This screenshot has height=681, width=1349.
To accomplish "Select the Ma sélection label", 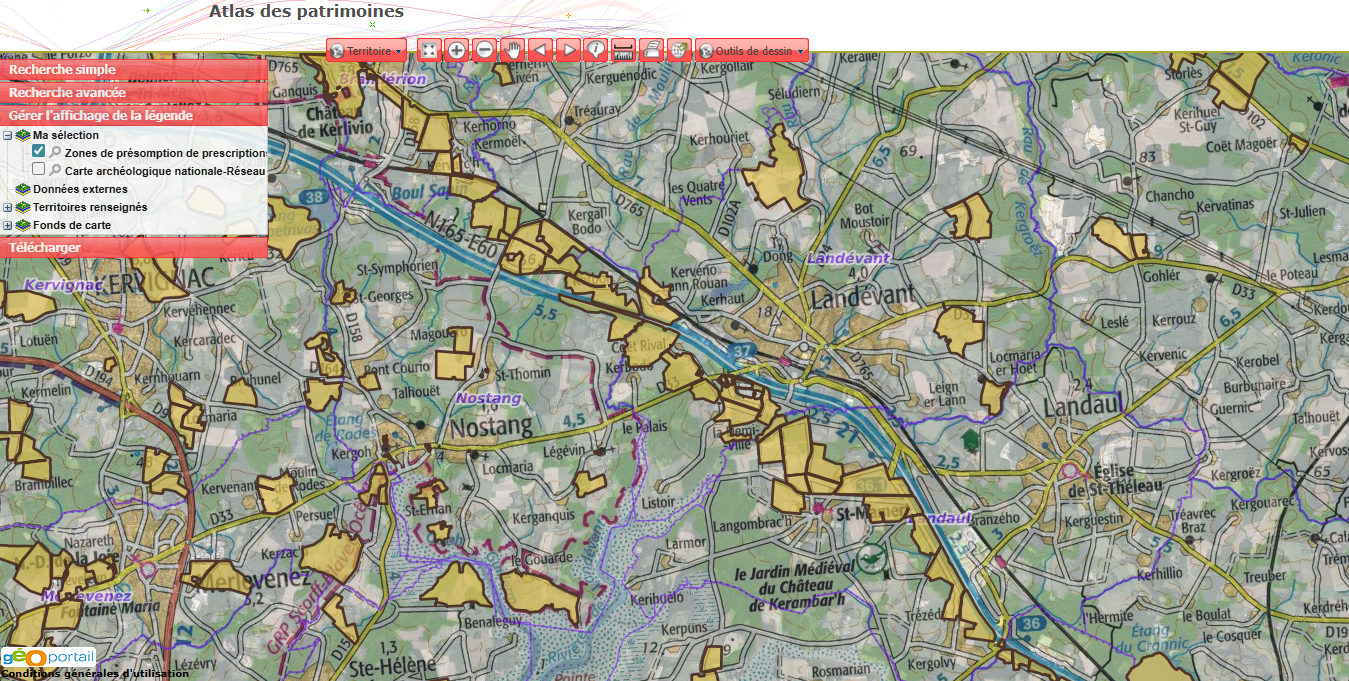I will point(66,135).
